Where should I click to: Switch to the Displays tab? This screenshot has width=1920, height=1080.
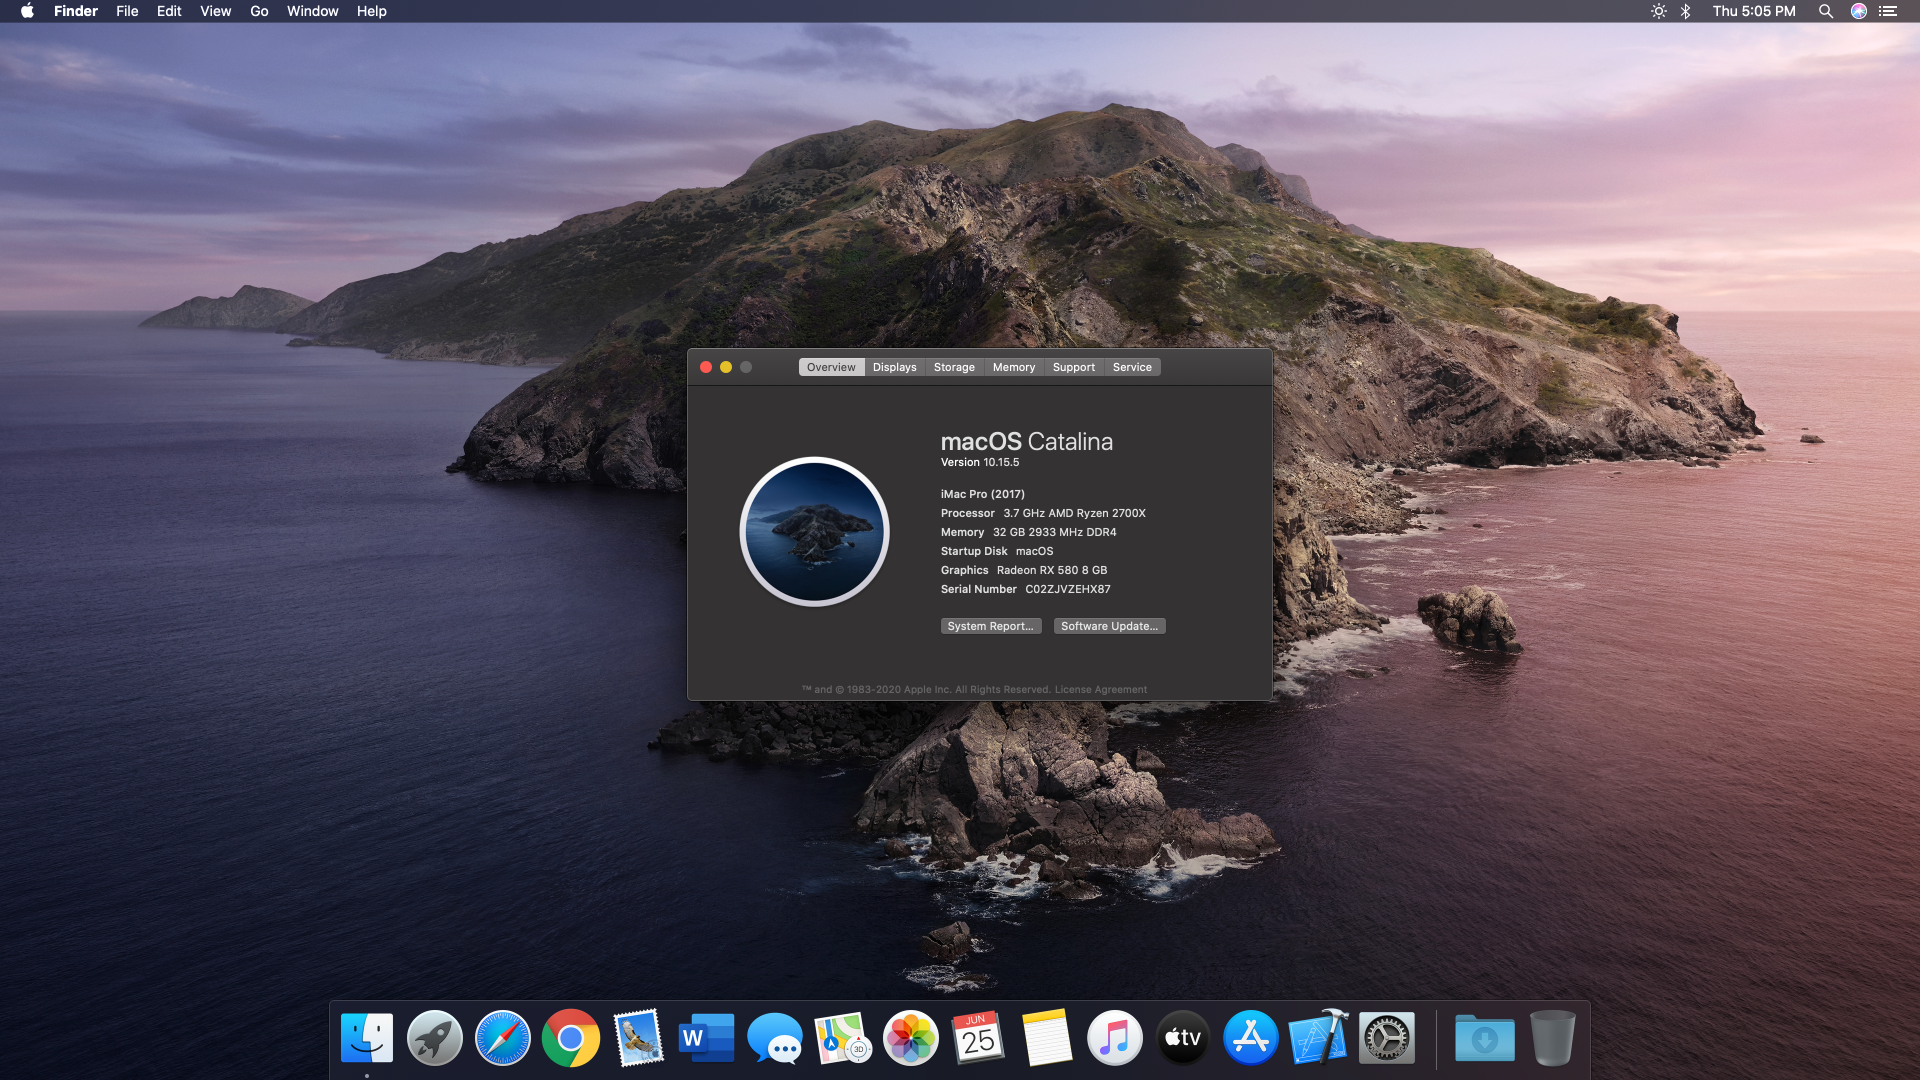(894, 367)
